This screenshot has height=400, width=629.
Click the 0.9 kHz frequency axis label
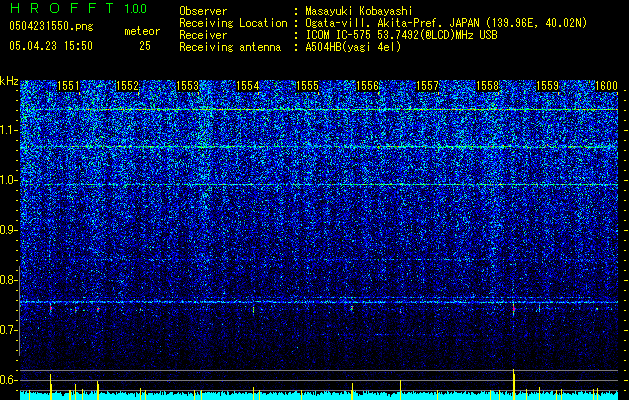coord(9,230)
